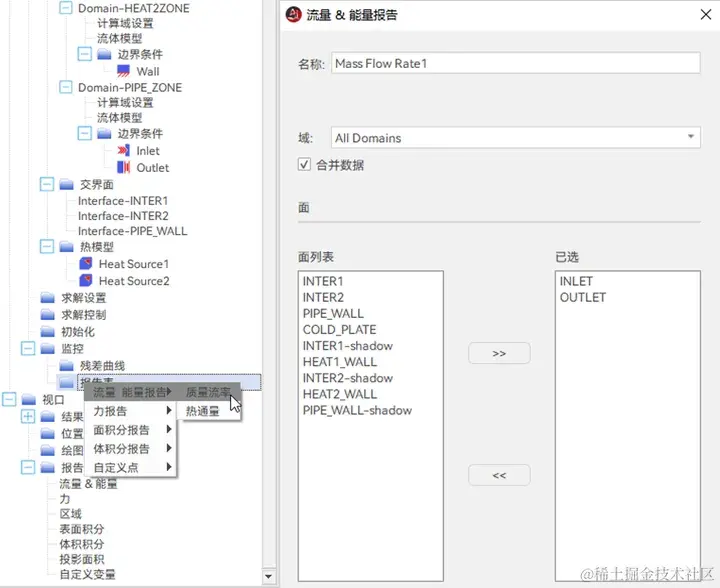The image size is (720, 588).
Task: Choose 质量流率 from the submenu
Action: [208, 392]
